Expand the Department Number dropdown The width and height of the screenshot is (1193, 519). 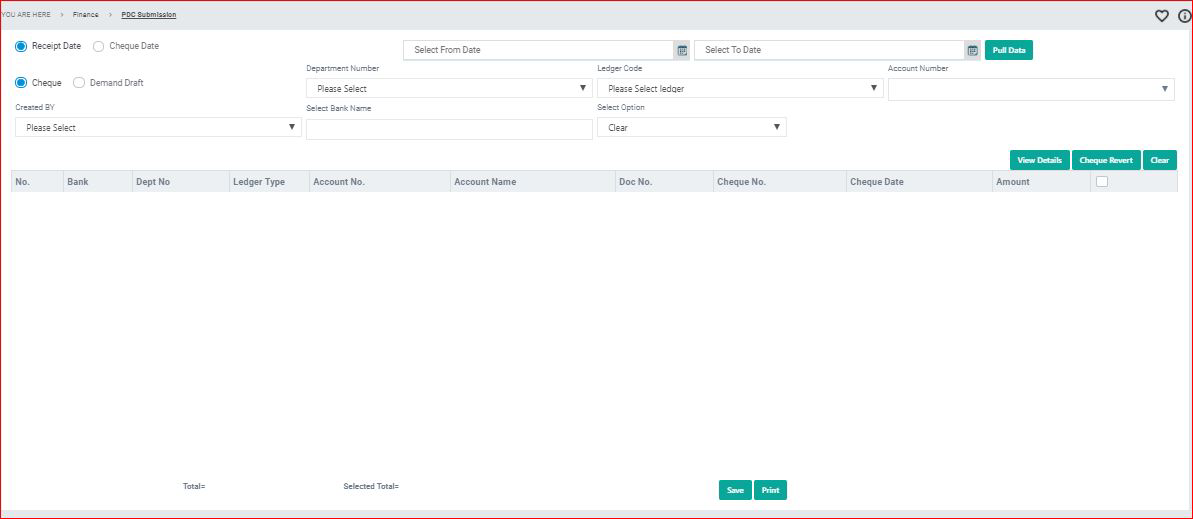pos(449,89)
